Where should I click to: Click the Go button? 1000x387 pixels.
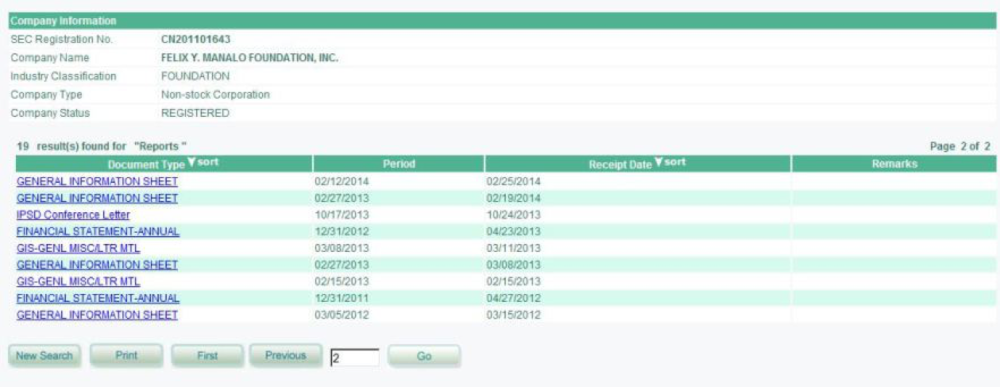[424, 356]
